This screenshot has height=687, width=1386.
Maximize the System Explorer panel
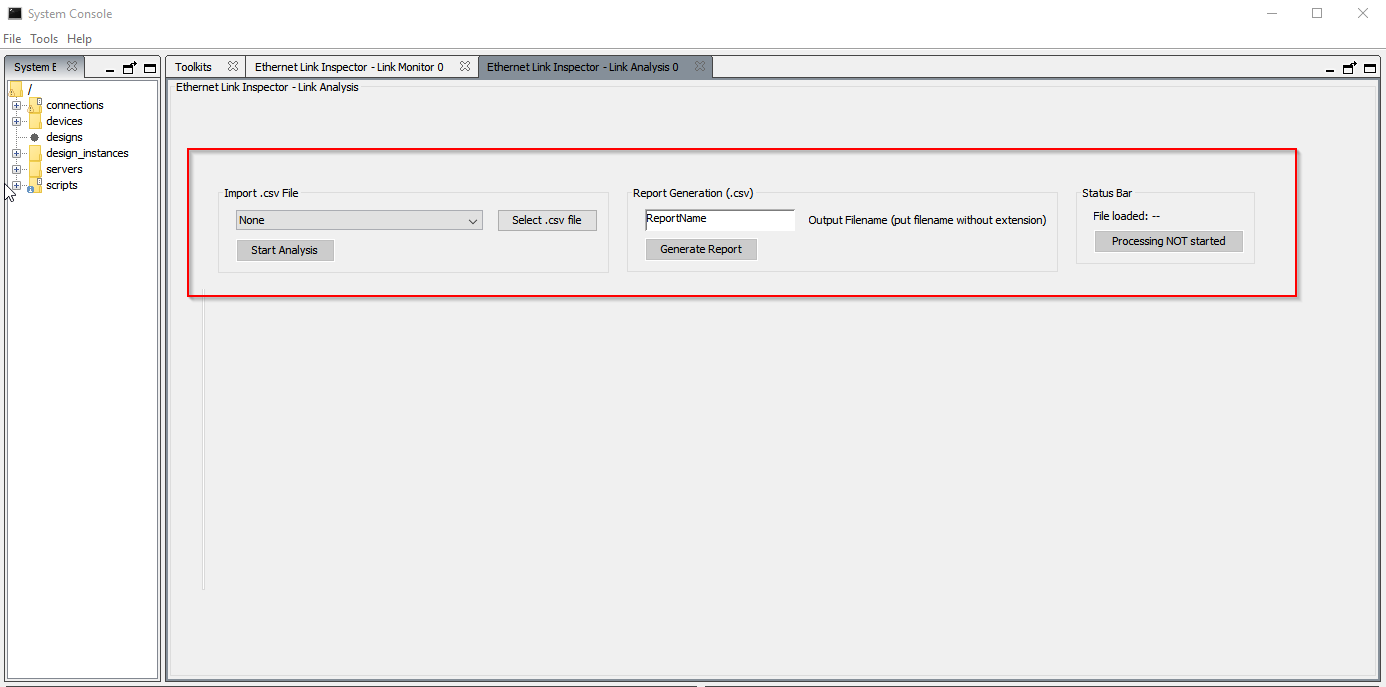[150, 68]
